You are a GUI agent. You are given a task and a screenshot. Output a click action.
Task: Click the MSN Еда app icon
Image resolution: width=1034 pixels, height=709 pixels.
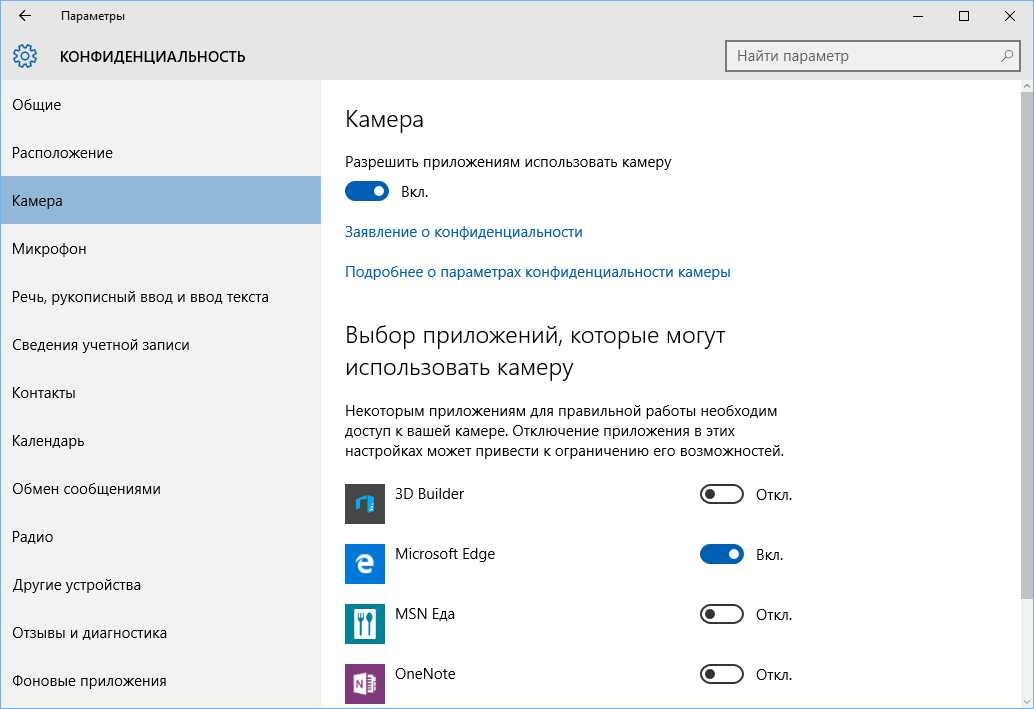(365, 623)
